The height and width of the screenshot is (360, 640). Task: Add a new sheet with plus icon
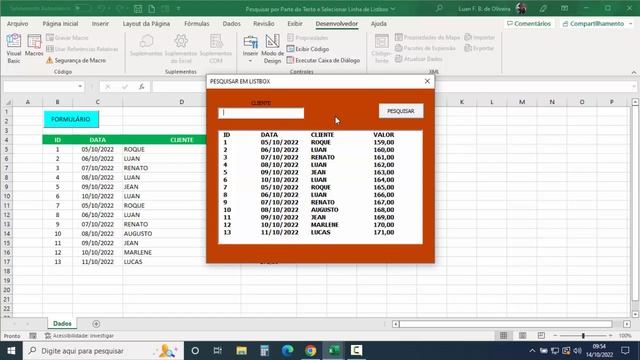point(96,324)
